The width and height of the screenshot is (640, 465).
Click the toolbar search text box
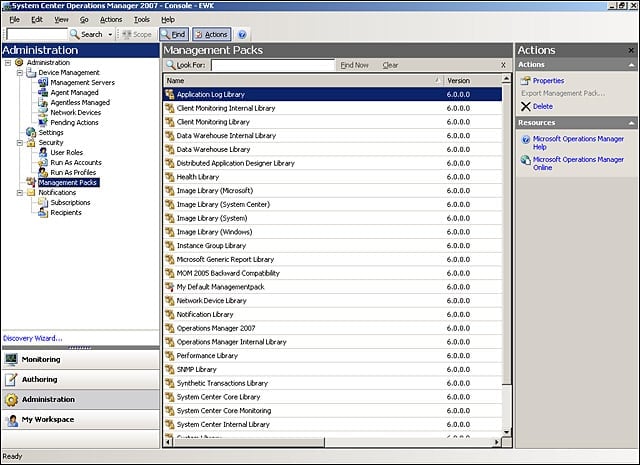[x=37, y=35]
